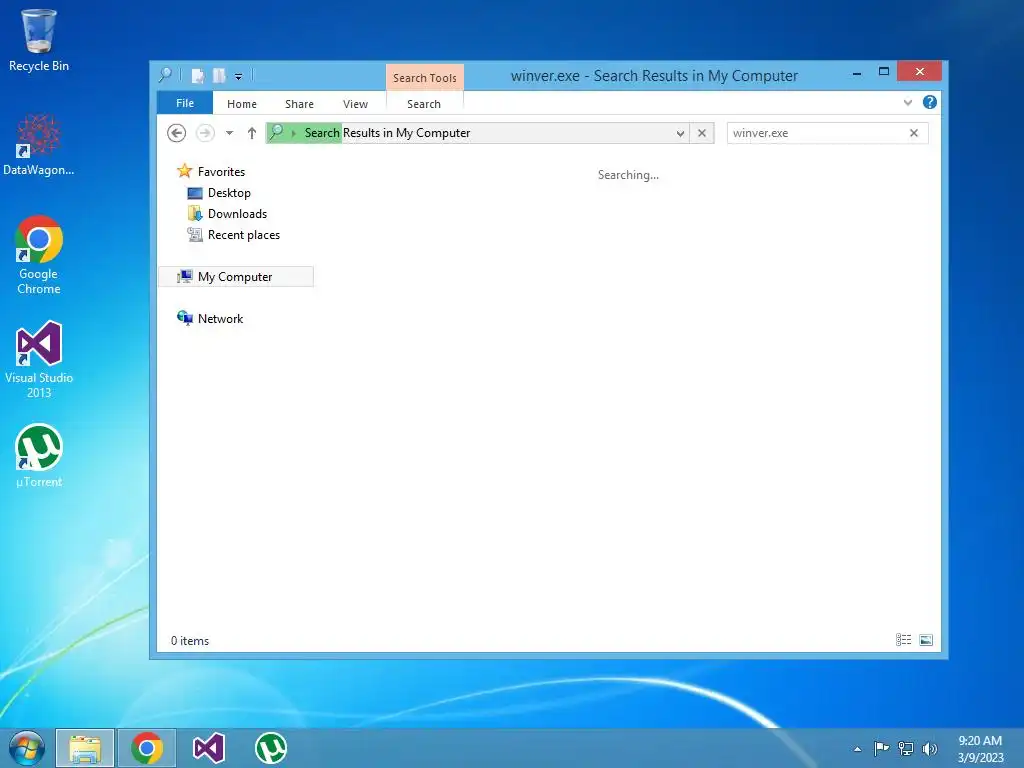Open Customize Quick Access Toolbar dropdown
Image resolution: width=1024 pixels, height=768 pixels.
pos(238,77)
